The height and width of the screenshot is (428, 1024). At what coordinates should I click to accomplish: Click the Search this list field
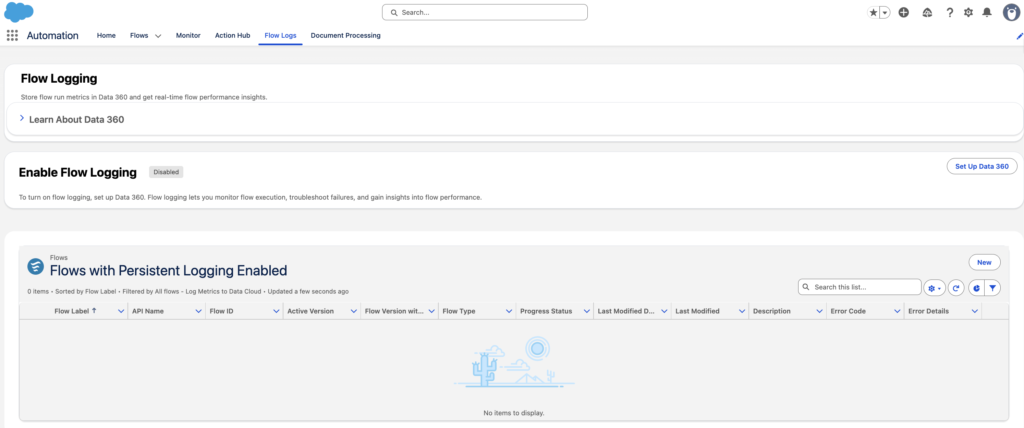[859, 287]
